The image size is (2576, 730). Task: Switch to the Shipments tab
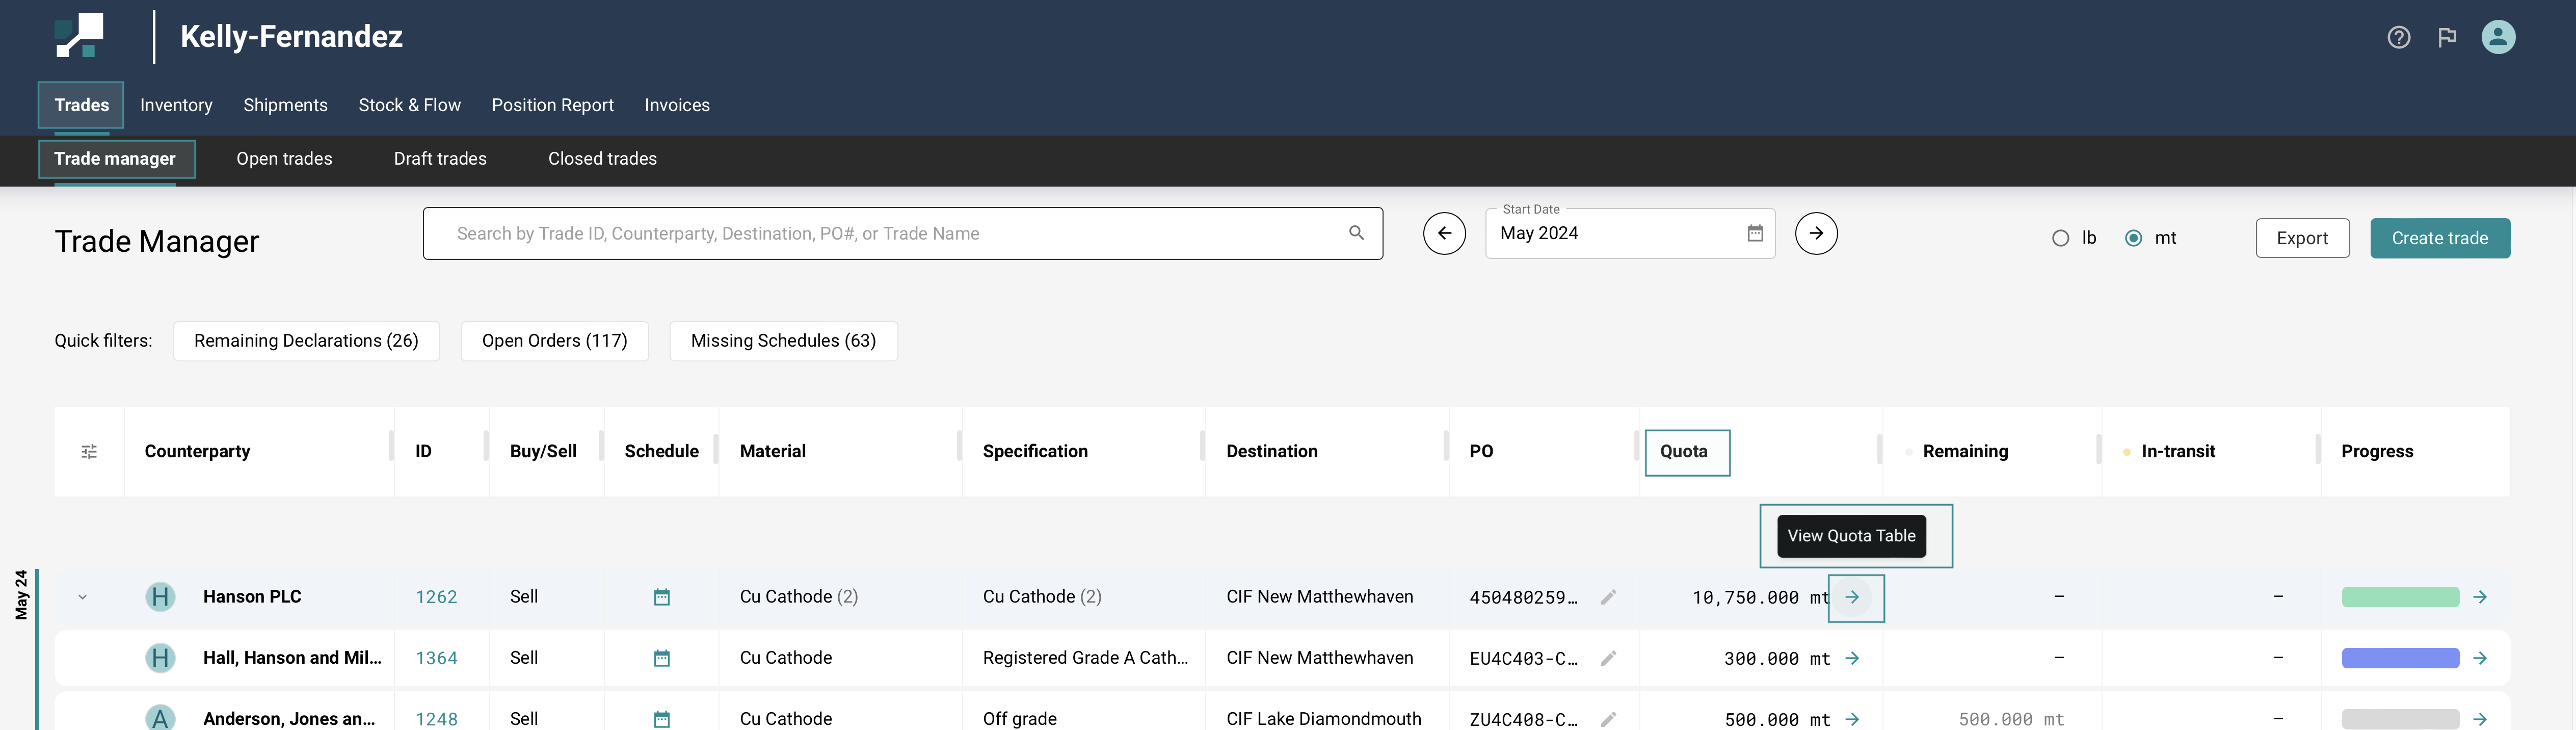285,105
